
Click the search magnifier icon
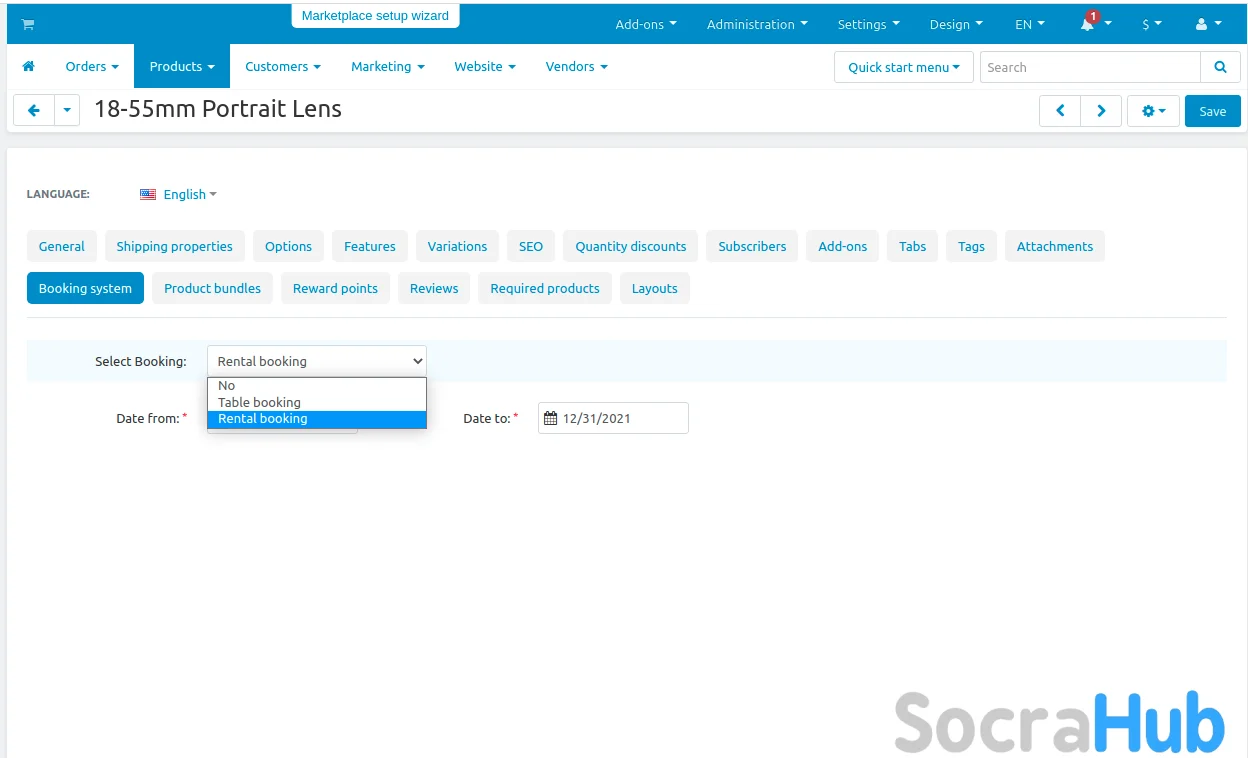pyautogui.click(x=1220, y=67)
